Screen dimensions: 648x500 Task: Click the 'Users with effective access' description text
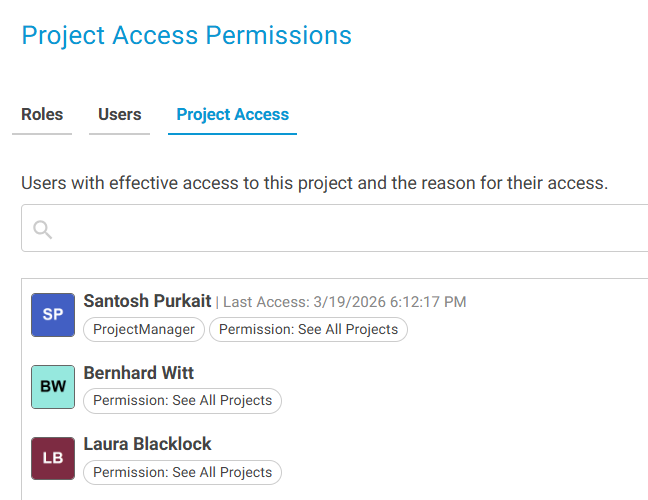(314, 183)
